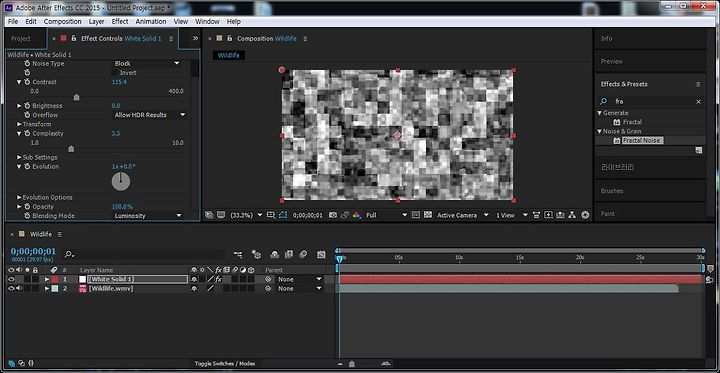
Task: Toggle the fx switch on White Solid 1
Action: point(219,279)
